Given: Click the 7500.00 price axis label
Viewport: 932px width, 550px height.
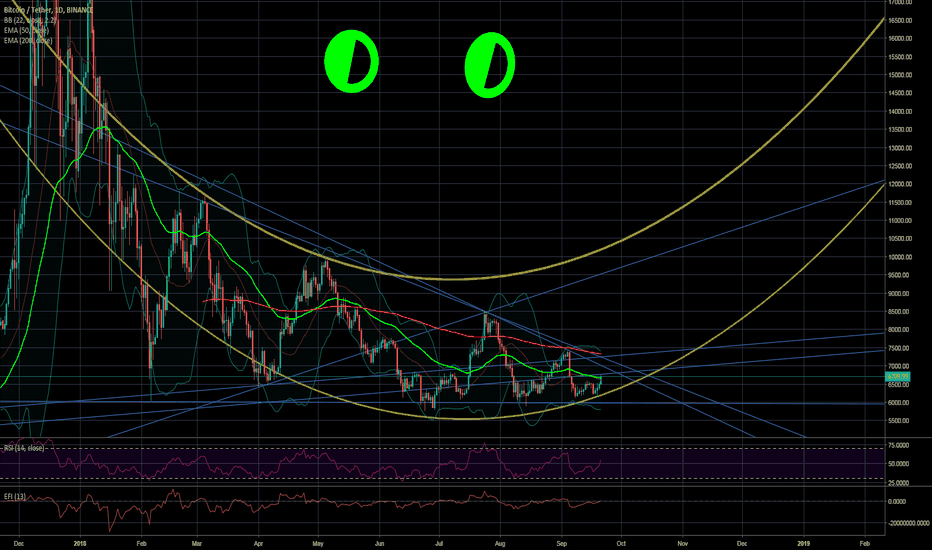Looking at the screenshot, I should coord(899,348).
